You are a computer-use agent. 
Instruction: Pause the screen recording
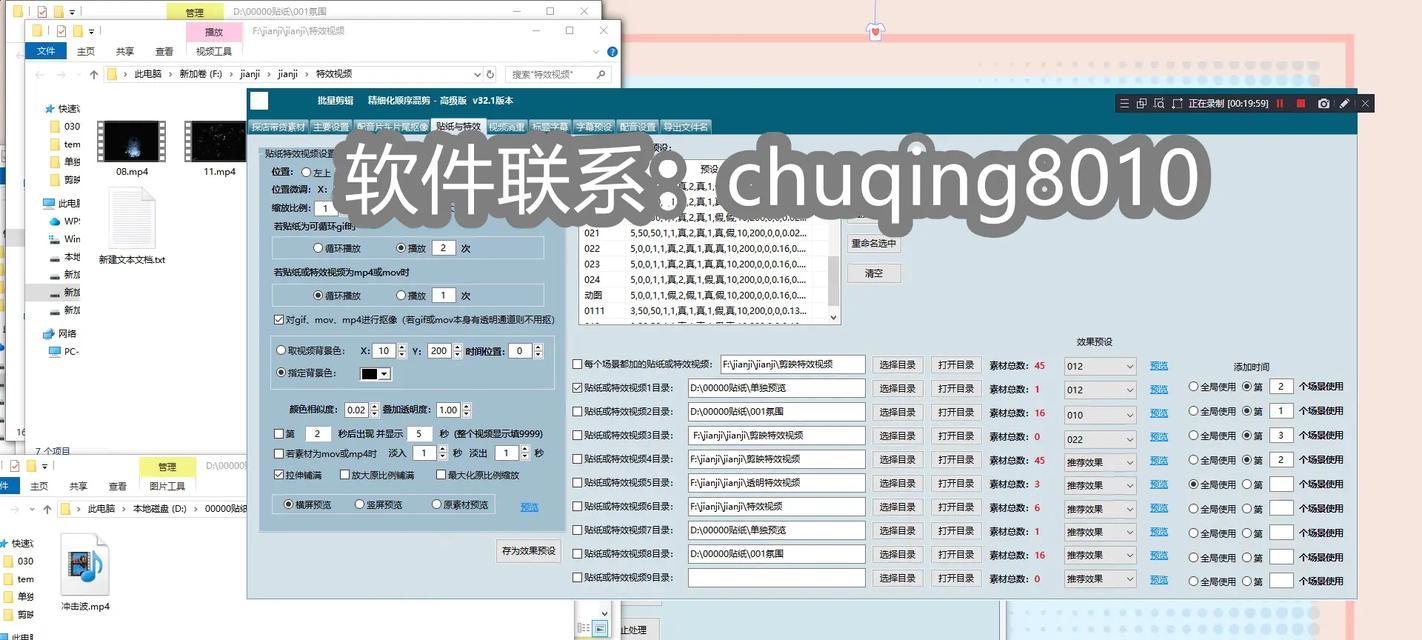1279,103
